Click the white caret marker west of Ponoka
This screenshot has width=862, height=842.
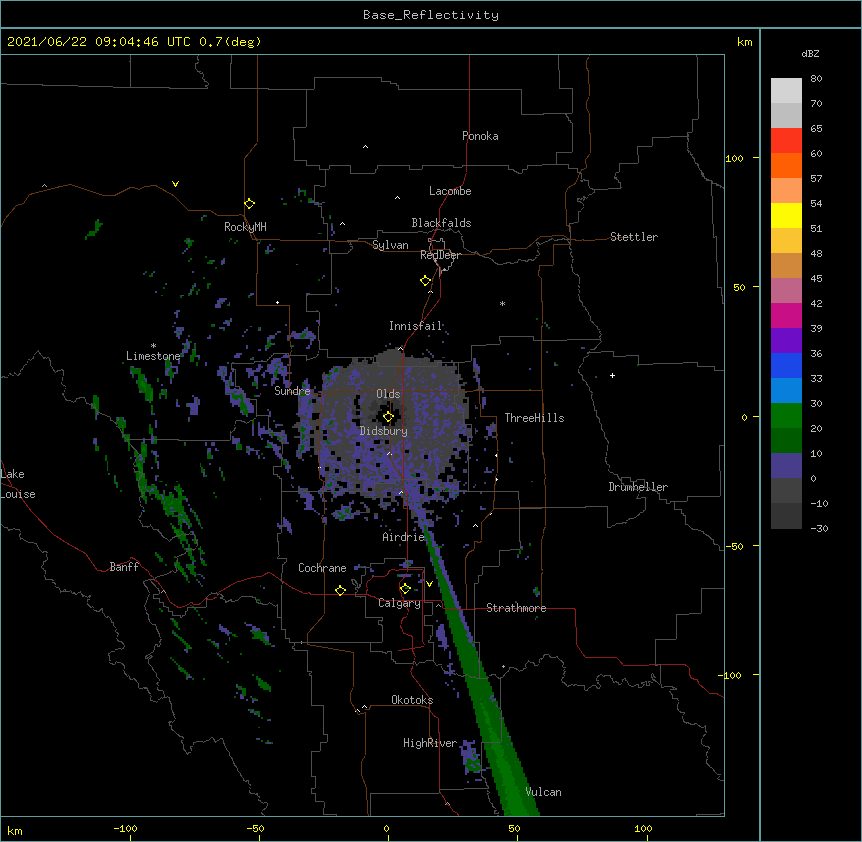coord(365,147)
